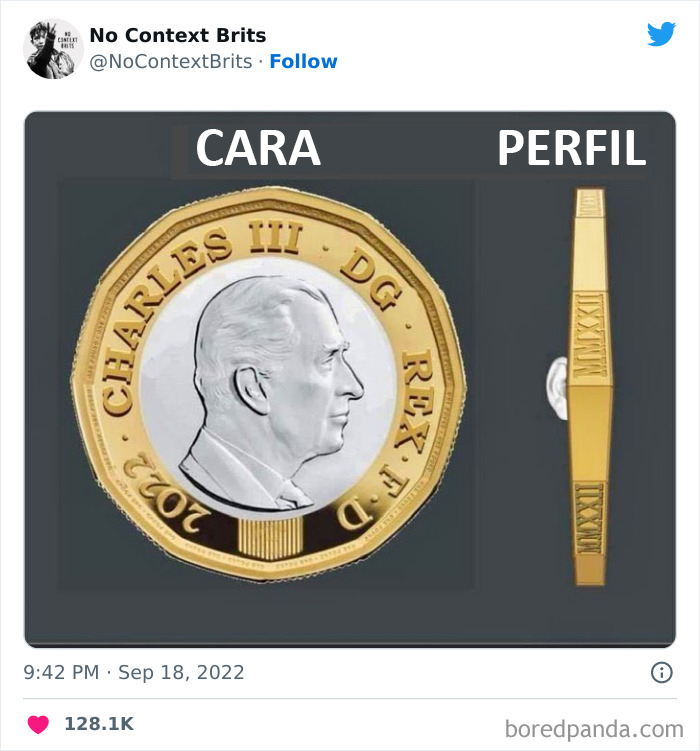Screen dimensions: 700x751
Task: Open the No Context Brits display name
Action: coord(177,35)
